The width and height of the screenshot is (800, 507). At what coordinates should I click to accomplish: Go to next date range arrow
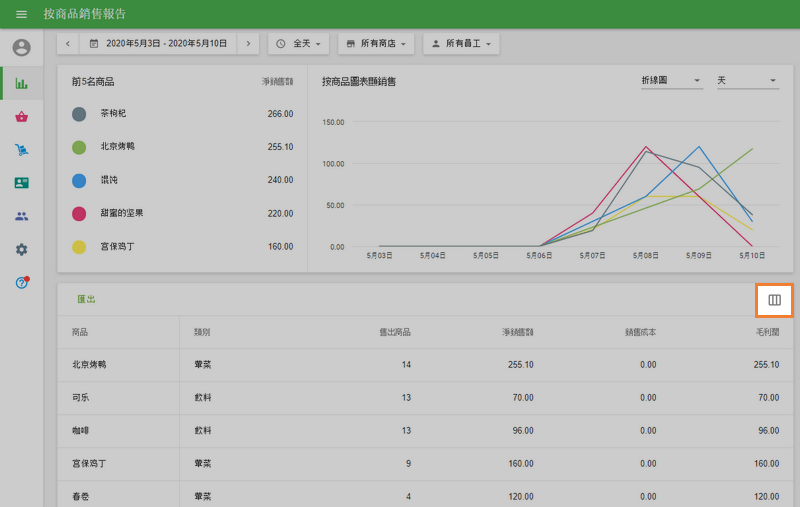pos(249,44)
